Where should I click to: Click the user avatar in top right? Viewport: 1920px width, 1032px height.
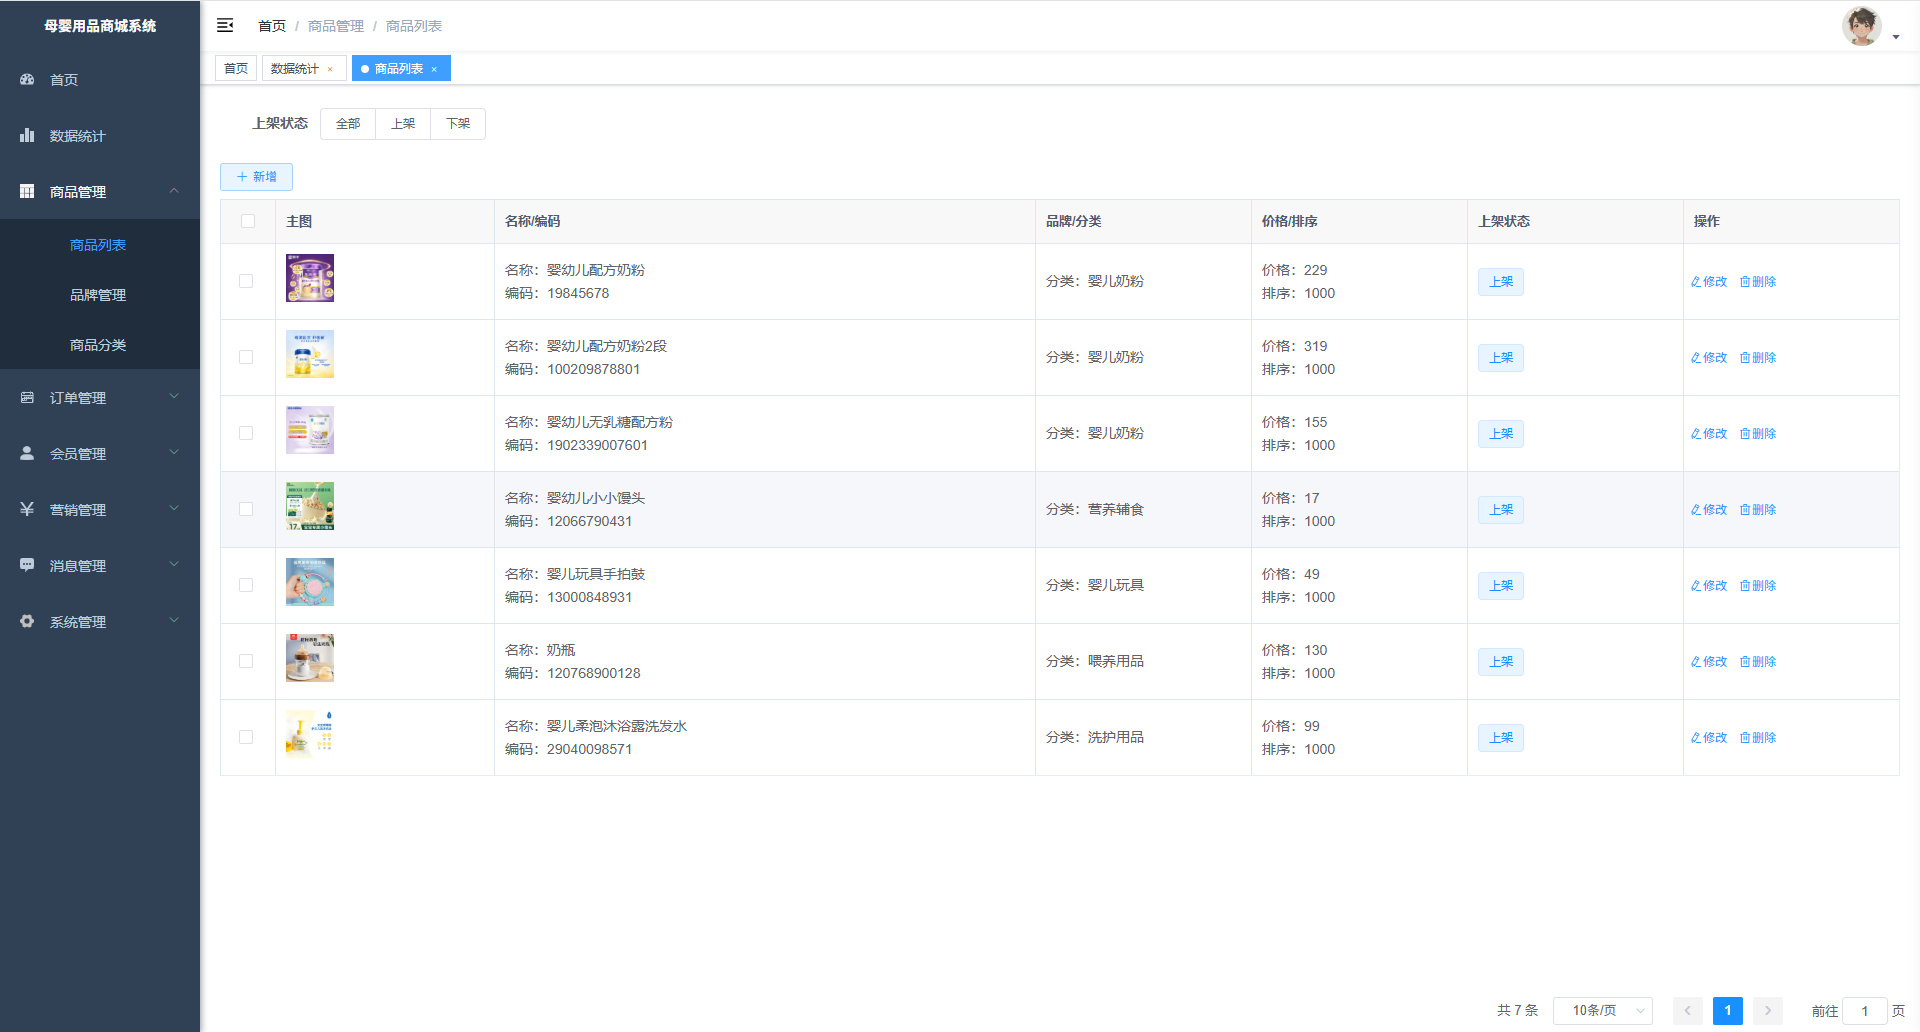[1861, 27]
